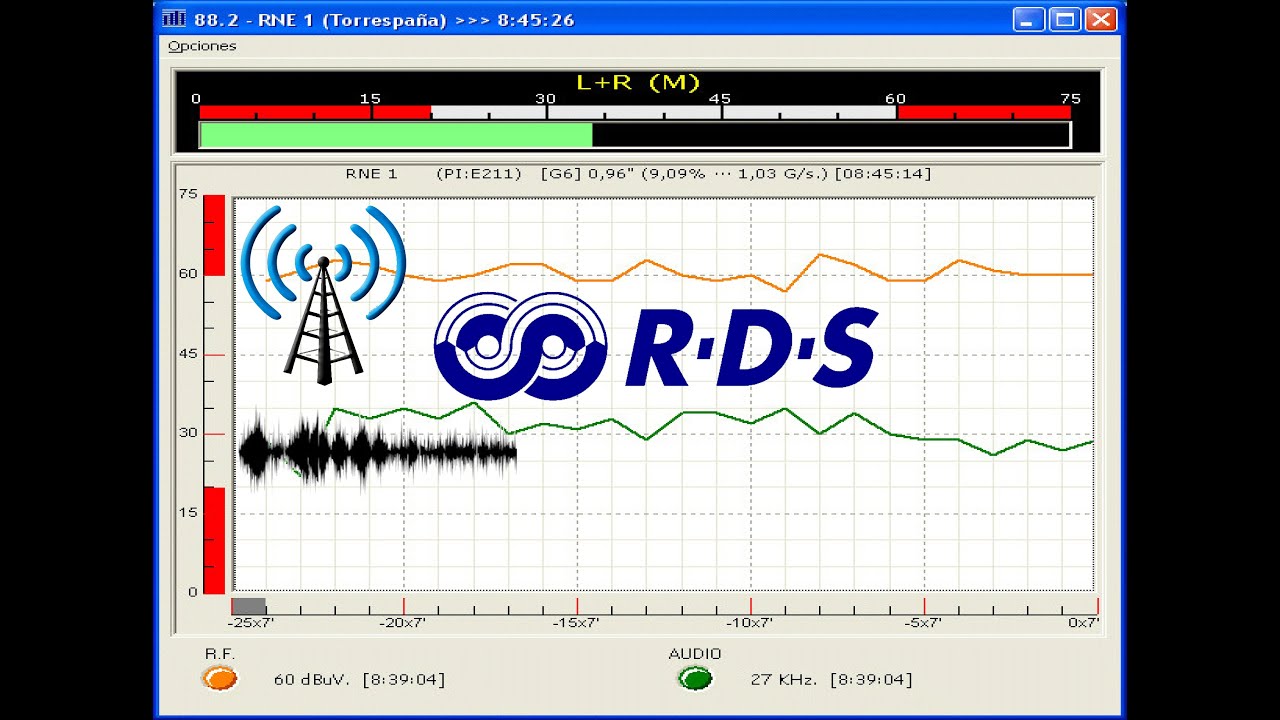Click the RDS logo graphic

click(x=656, y=346)
